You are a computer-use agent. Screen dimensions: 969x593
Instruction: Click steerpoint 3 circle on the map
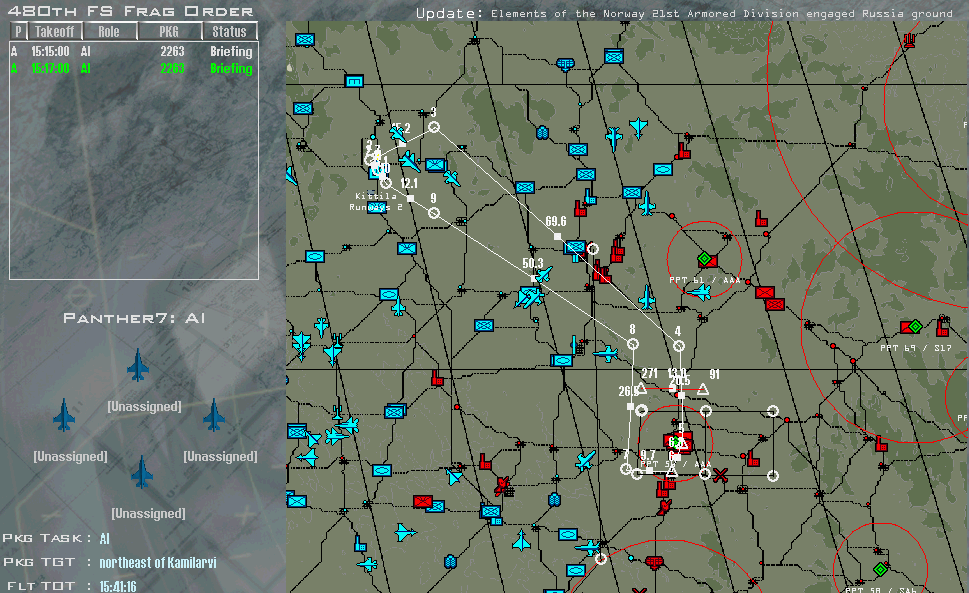pyautogui.click(x=434, y=127)
